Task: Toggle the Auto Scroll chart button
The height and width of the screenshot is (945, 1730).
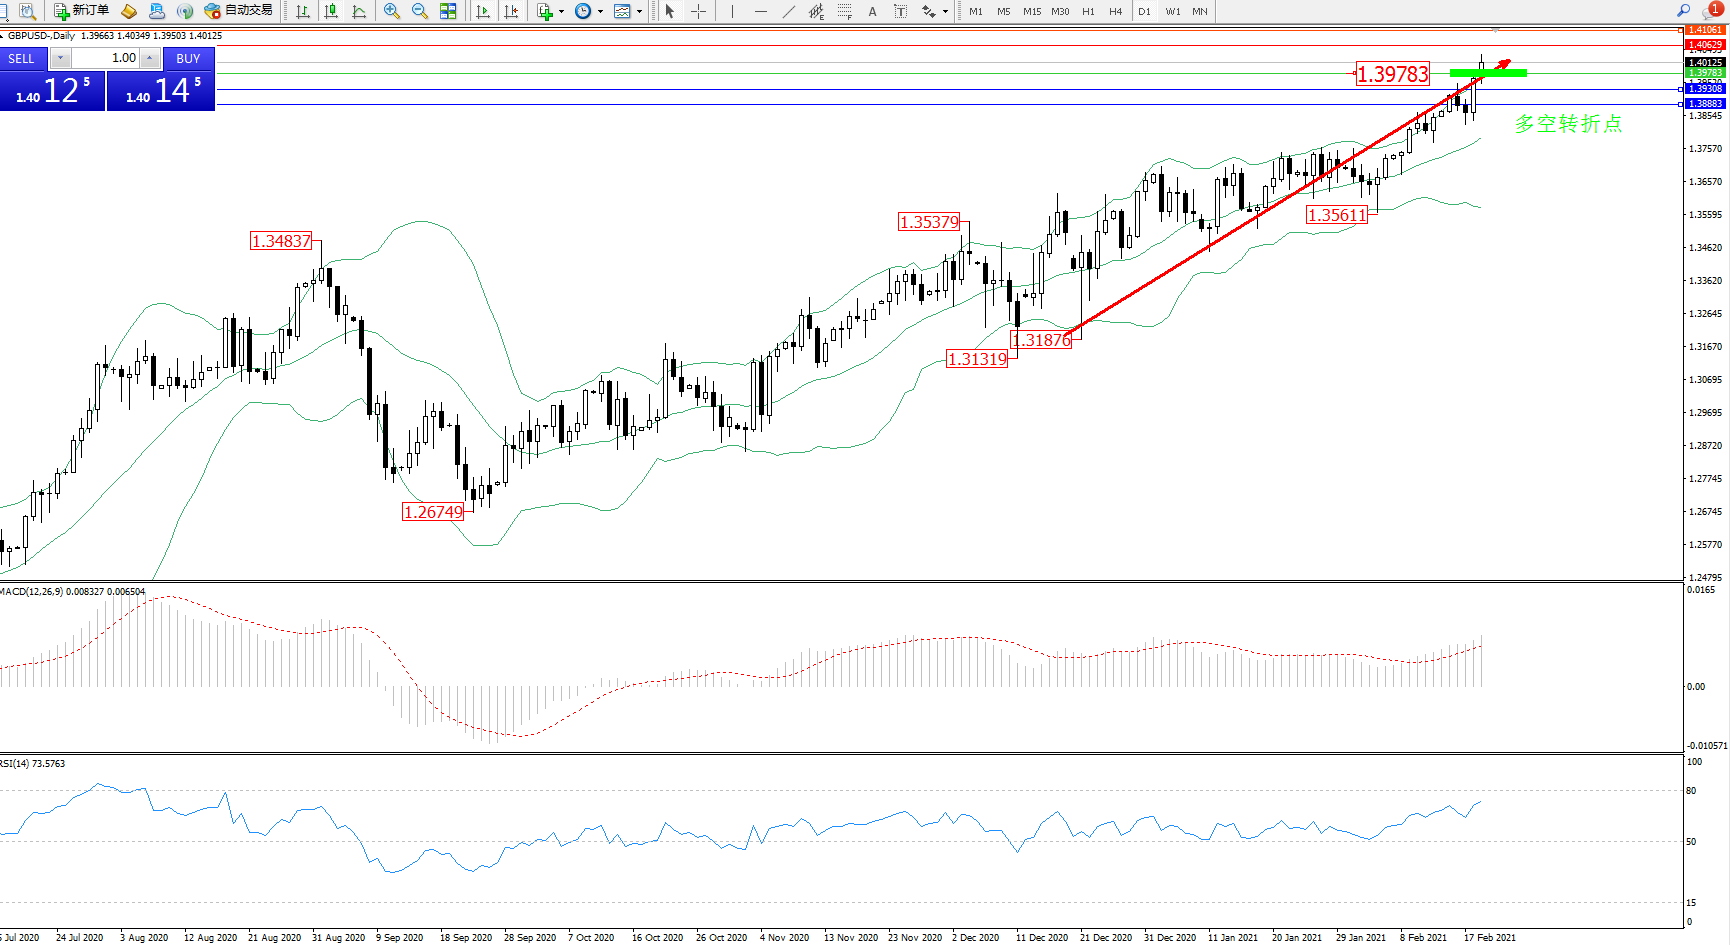Action: (x=483, y=11)
